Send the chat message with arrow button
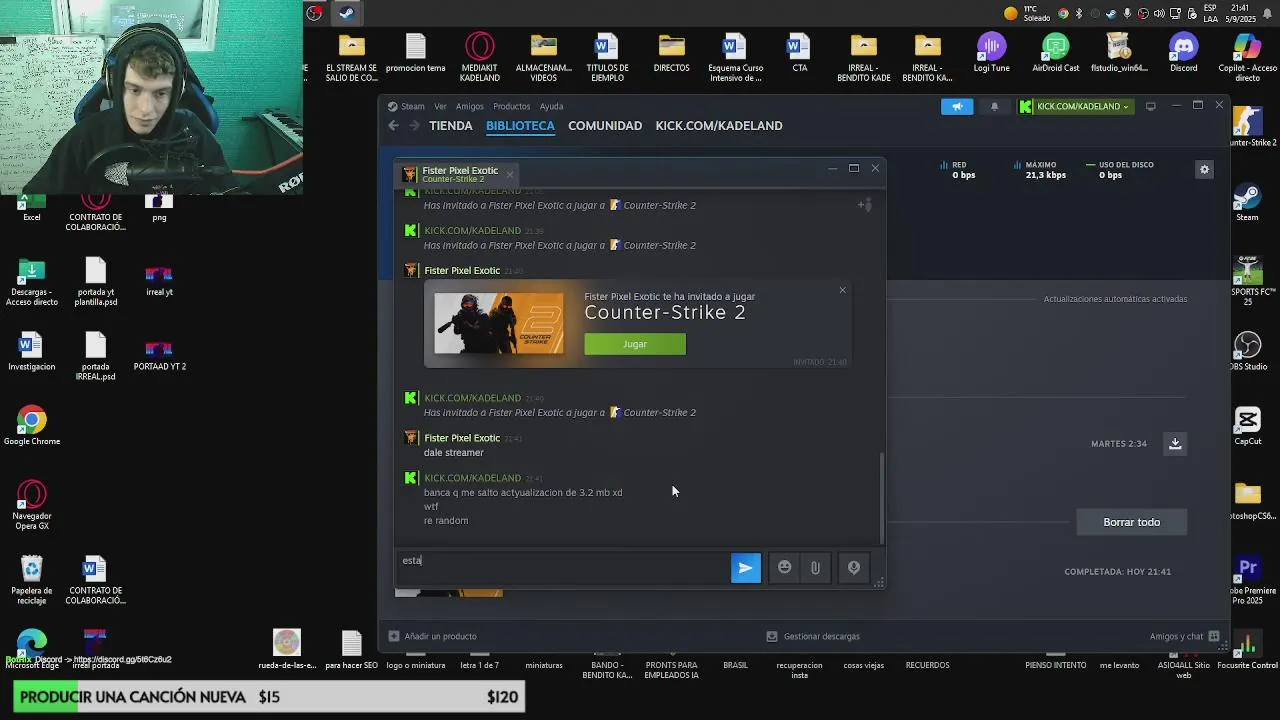The width and height of the screenshot is (1280, 720). tap(745, 568)
